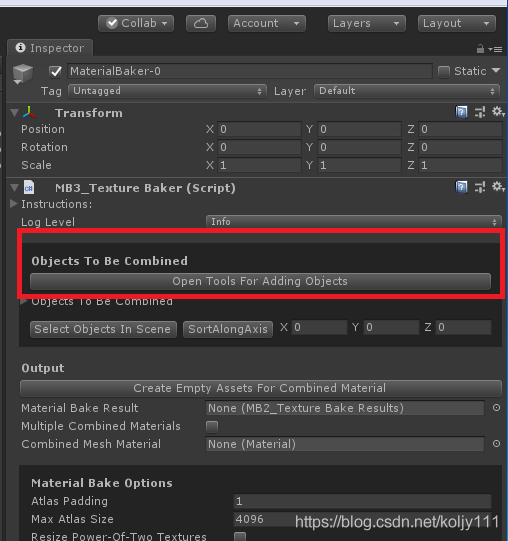Click Rotation Y field

359,147
